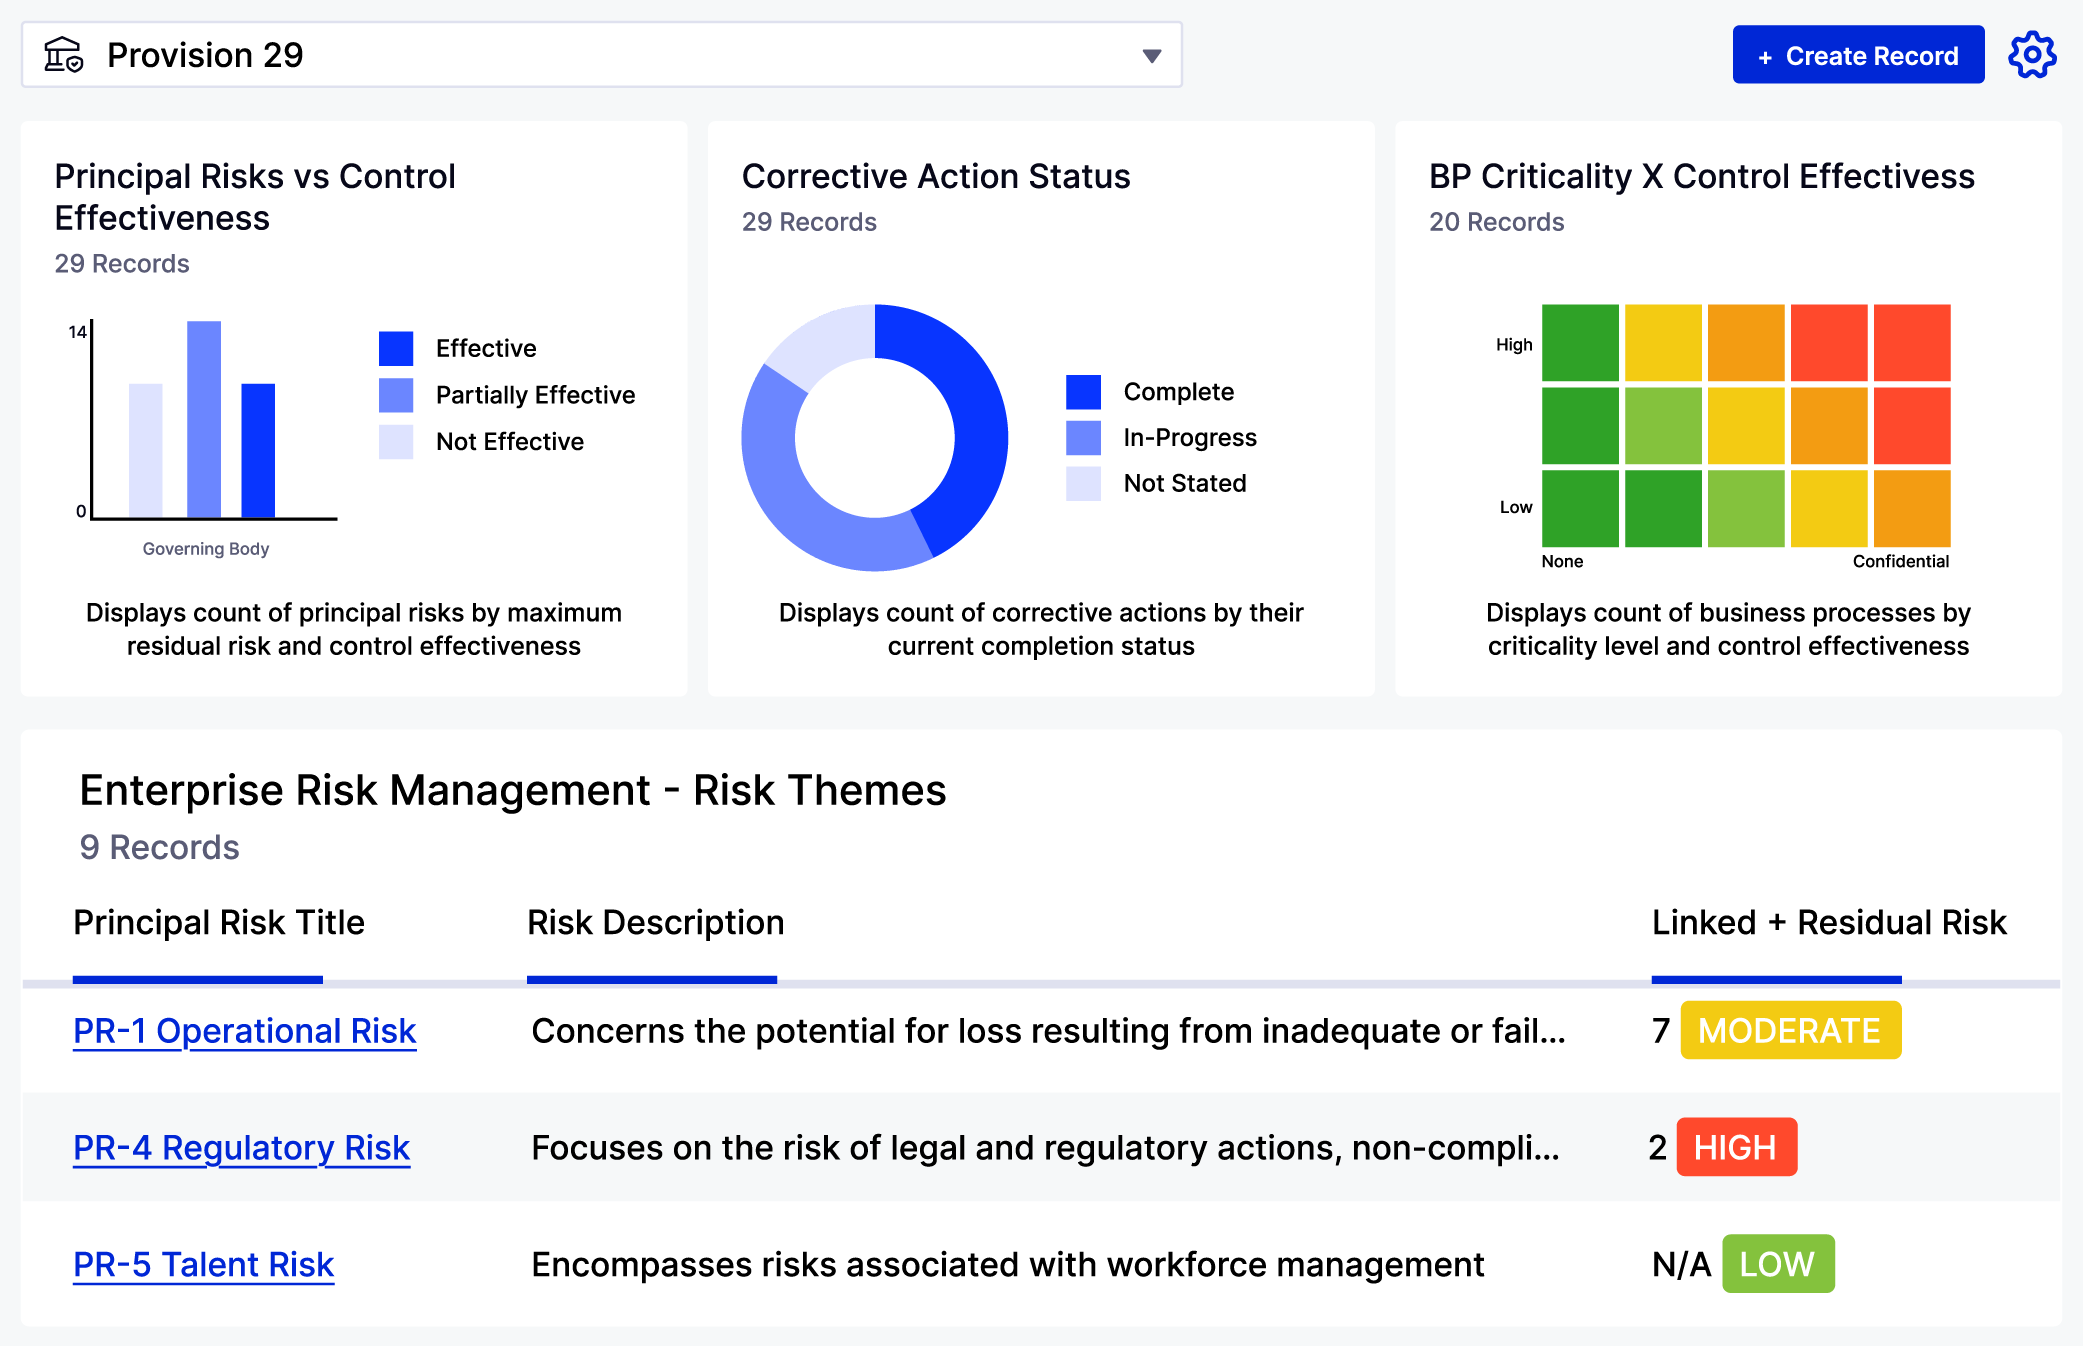This screenshot has height=1346, width=2083.
Task: Select the tallest Partially Effective bar
Action: pos(204,419)
